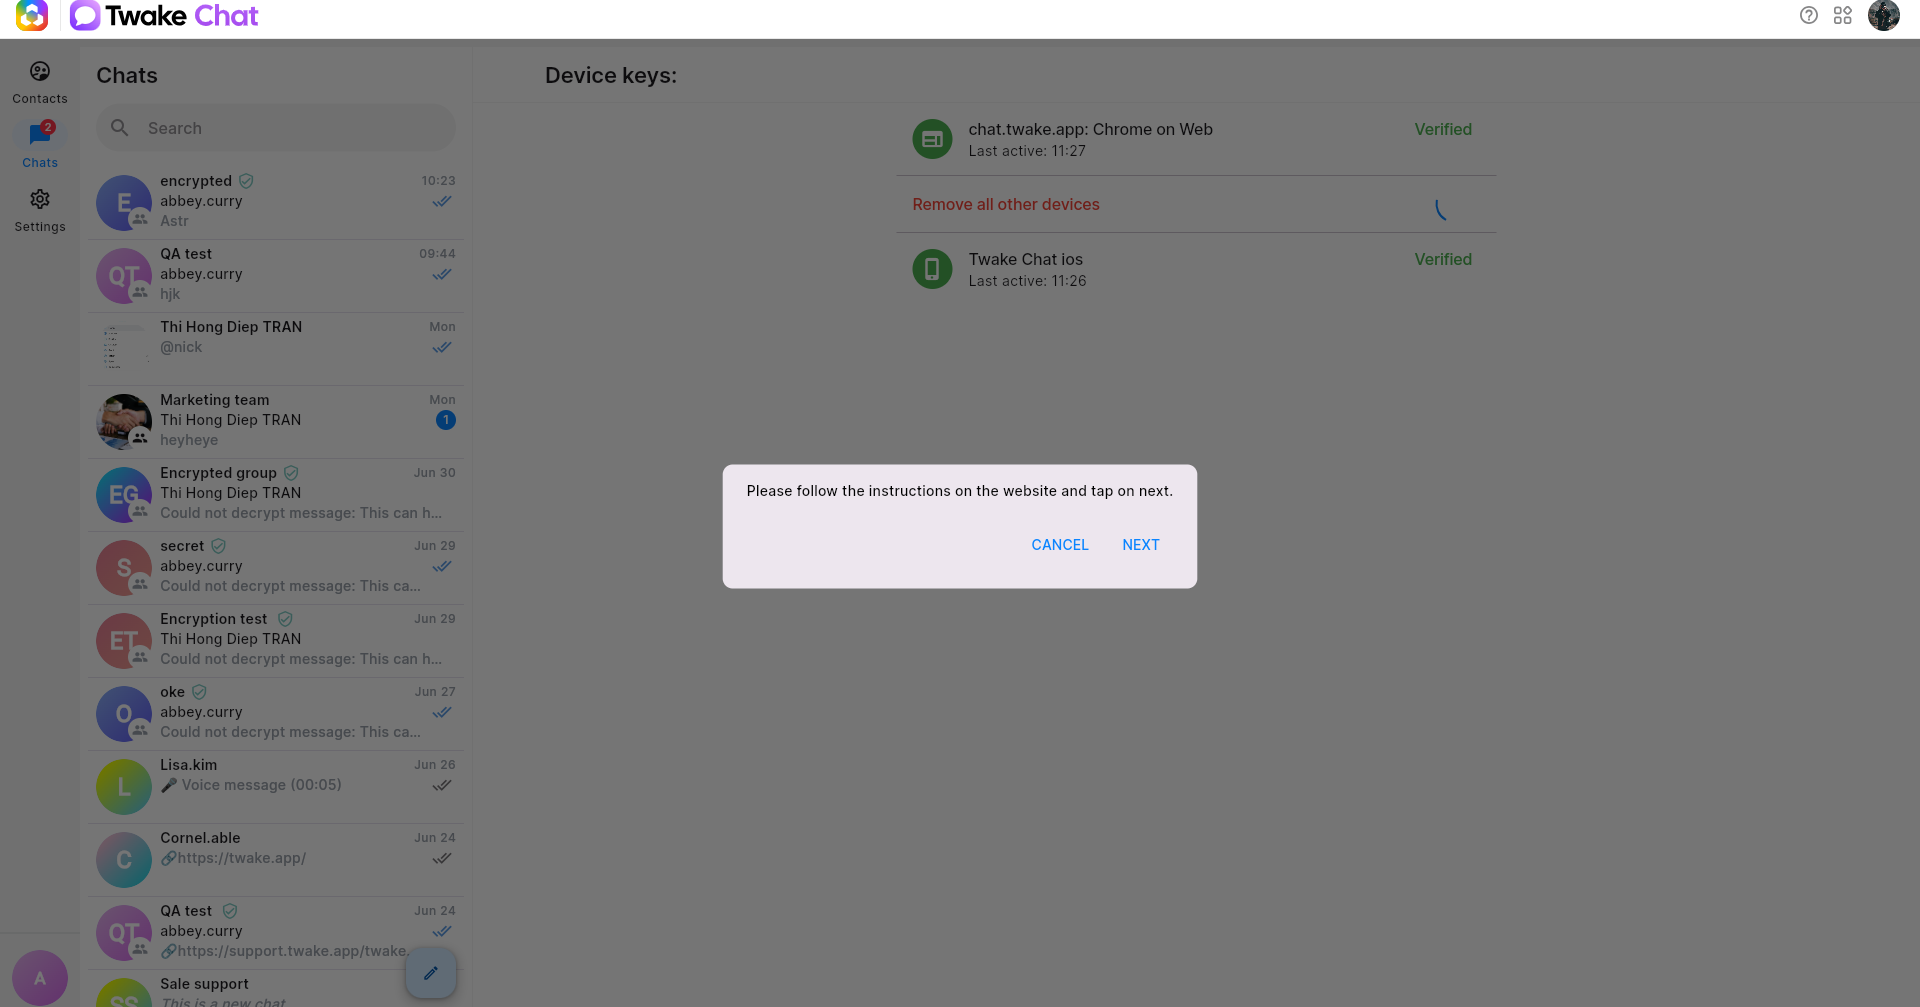Viewport: 1920px width, 1007px height.
Task: Open the help question mark icon
Action: click(x=1809, y=15)
